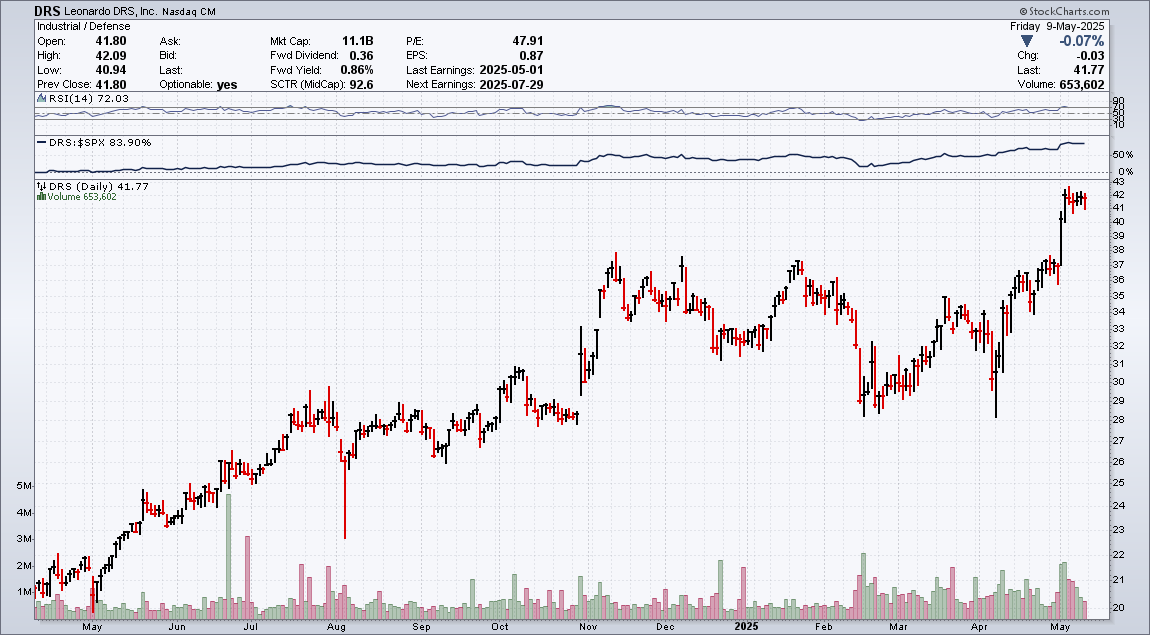Click the 2025 year marker on time axis
The width and height of the screenshot is (1150, 635).
[744, 627]
